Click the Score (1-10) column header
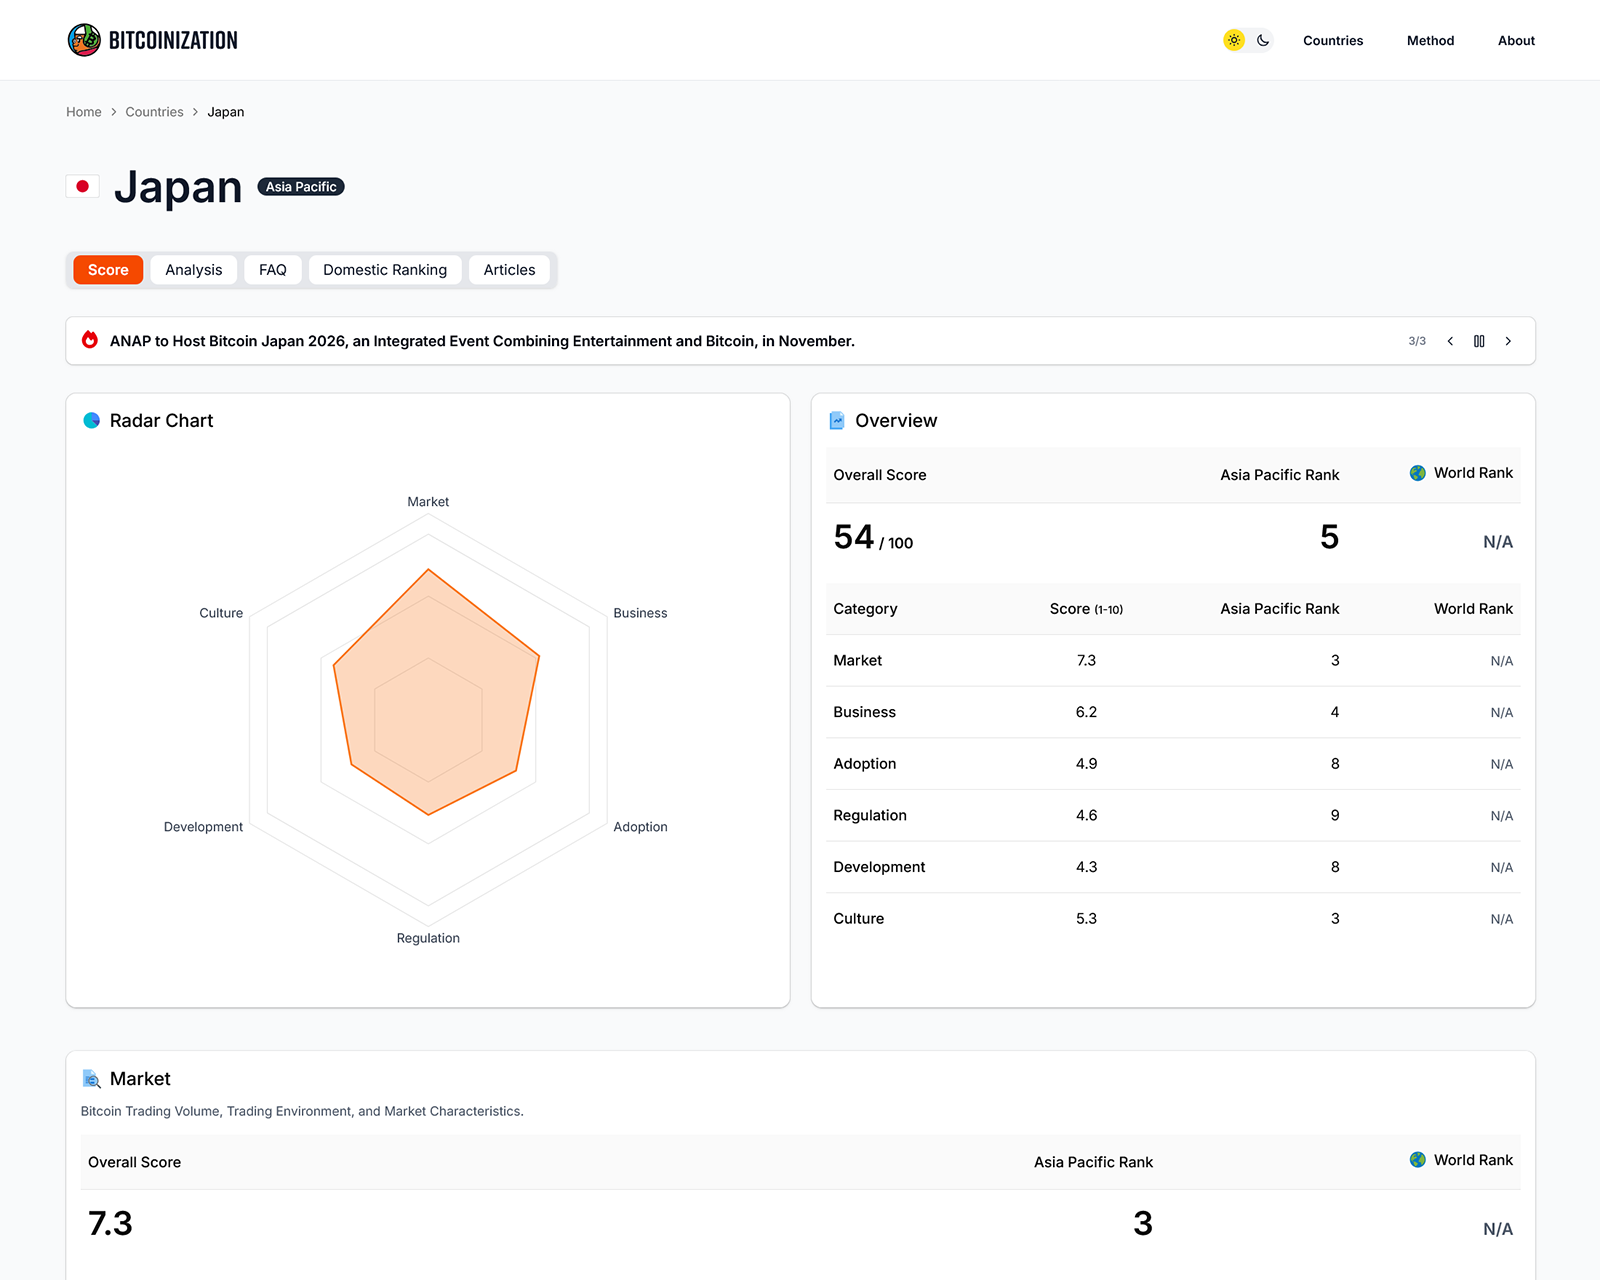1600x1280 pixels. pos(1086,609)
